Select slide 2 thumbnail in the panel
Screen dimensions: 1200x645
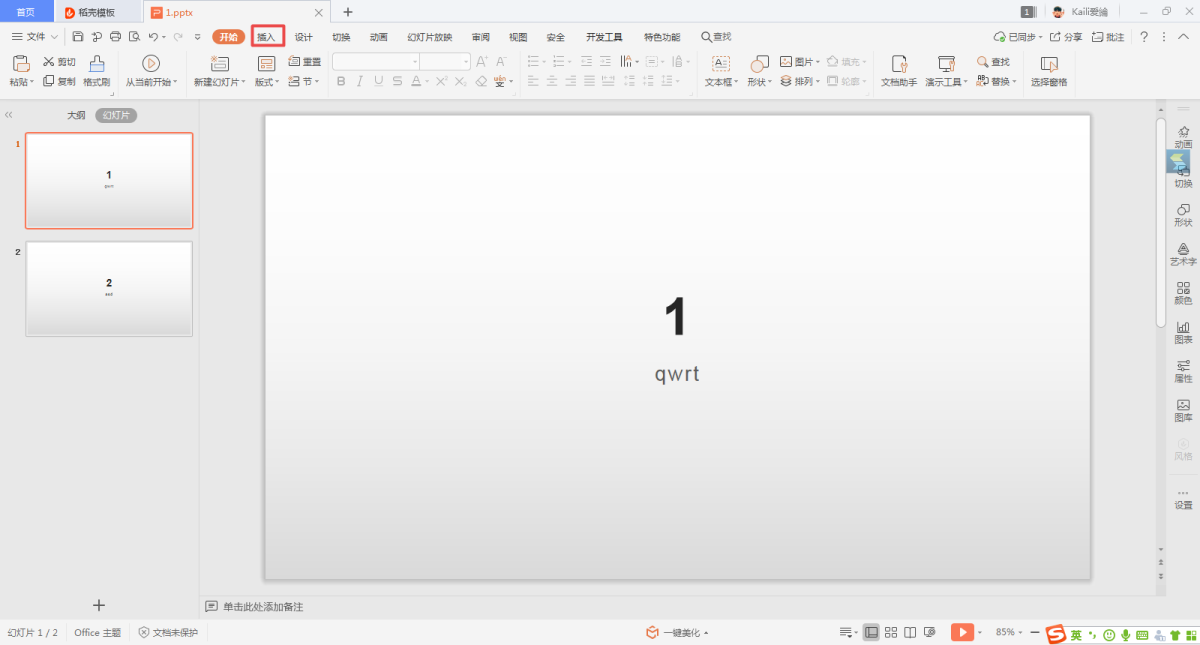[109, 288]
